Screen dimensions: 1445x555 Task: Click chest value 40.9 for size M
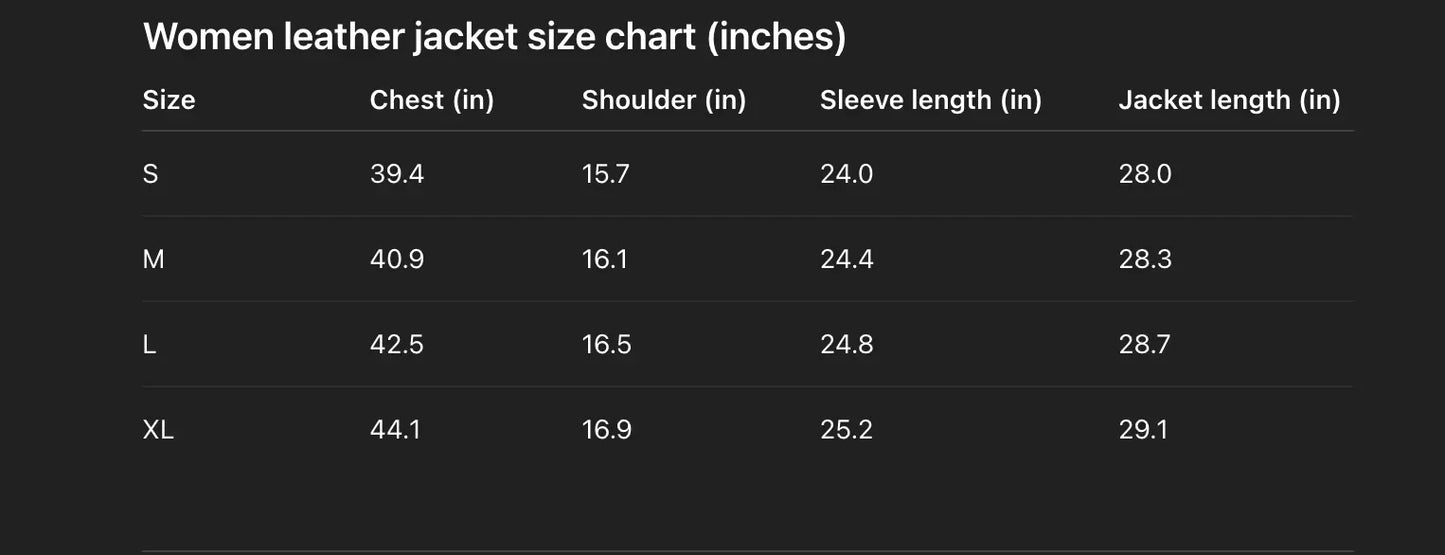tap(397, 260)
